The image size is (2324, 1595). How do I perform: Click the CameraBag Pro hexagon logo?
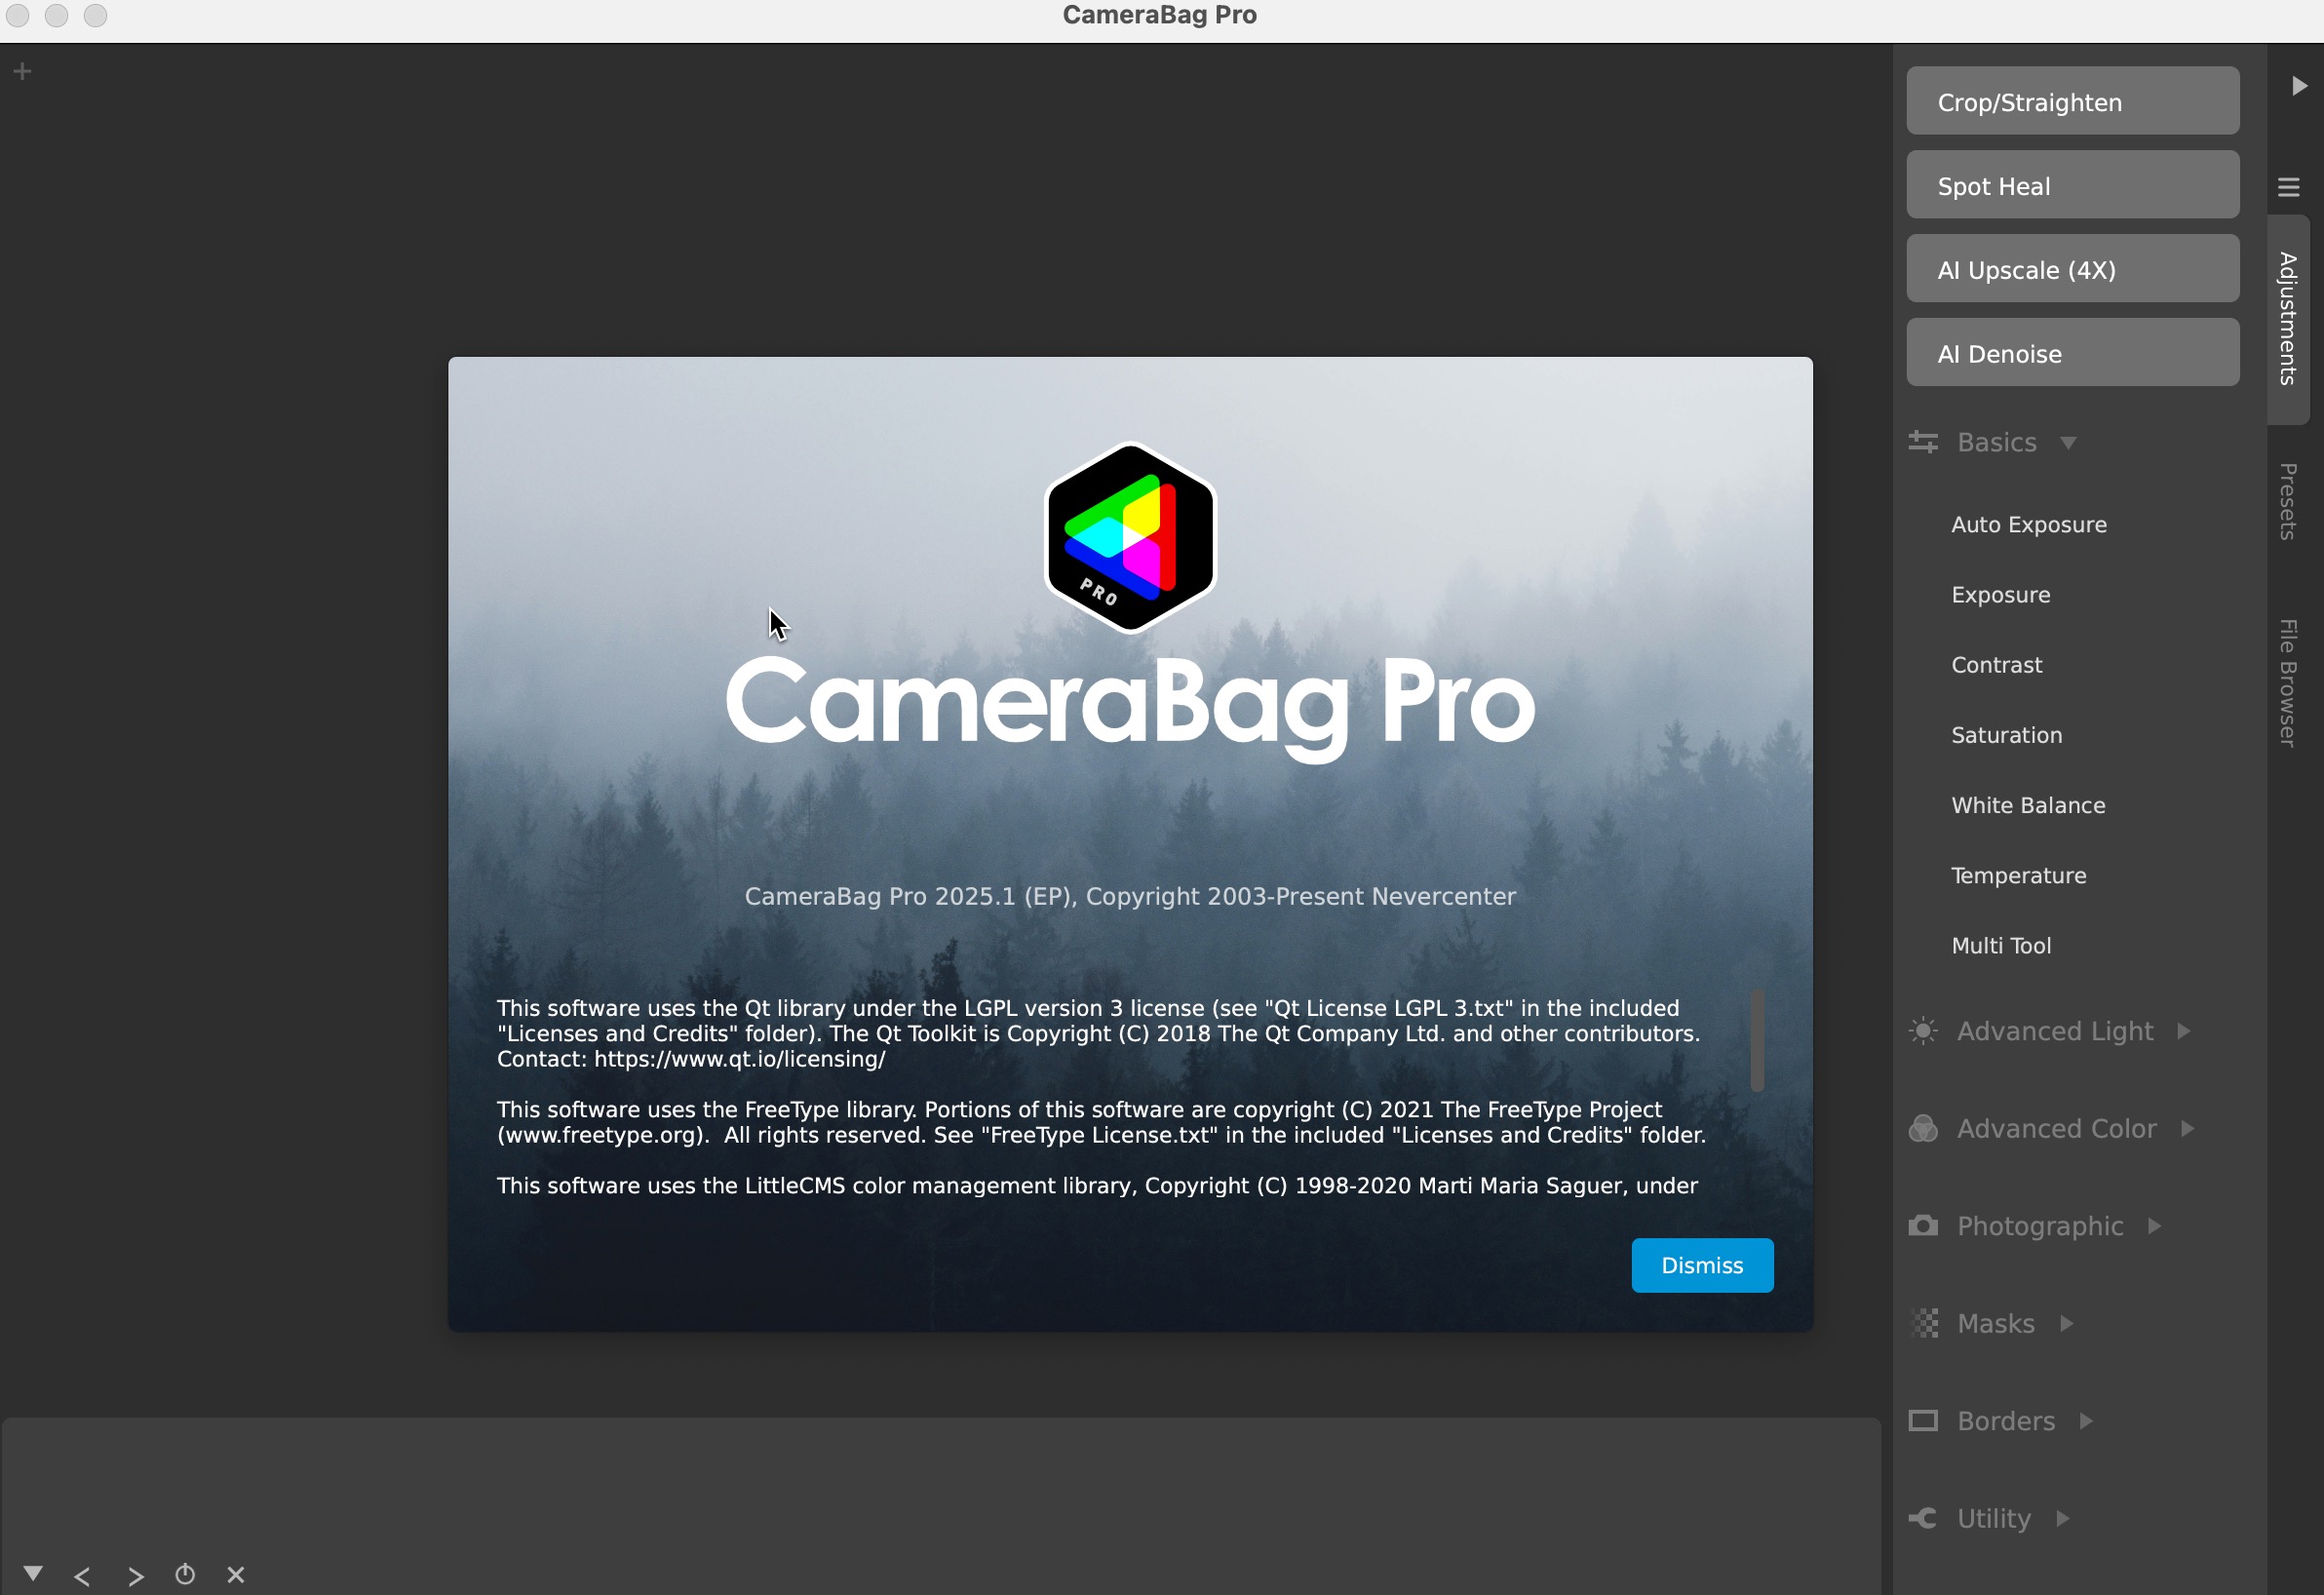pos(1130,538)
